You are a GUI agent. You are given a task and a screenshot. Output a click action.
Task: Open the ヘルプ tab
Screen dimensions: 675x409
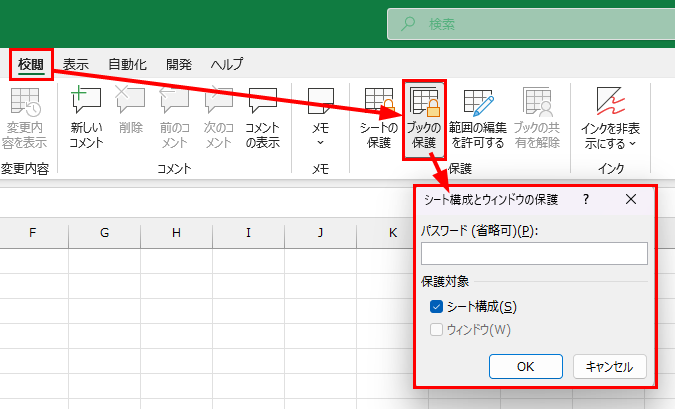click(x=227, y=65)
